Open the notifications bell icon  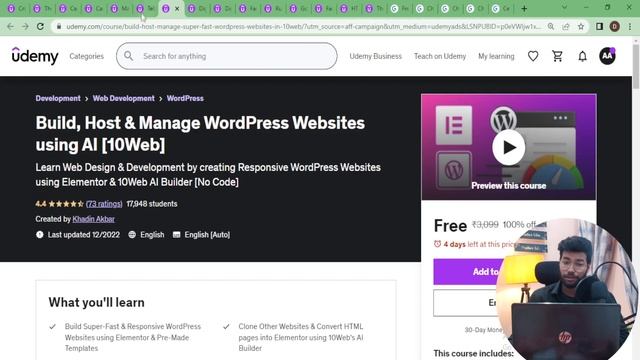pyautogui.click(x=582, y=56)
